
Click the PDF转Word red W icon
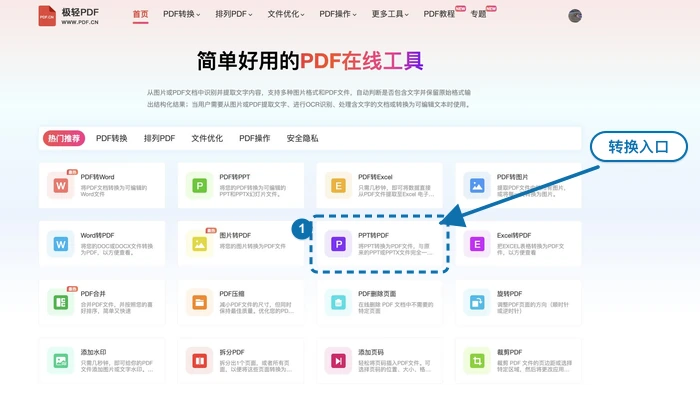click(61, 185)
